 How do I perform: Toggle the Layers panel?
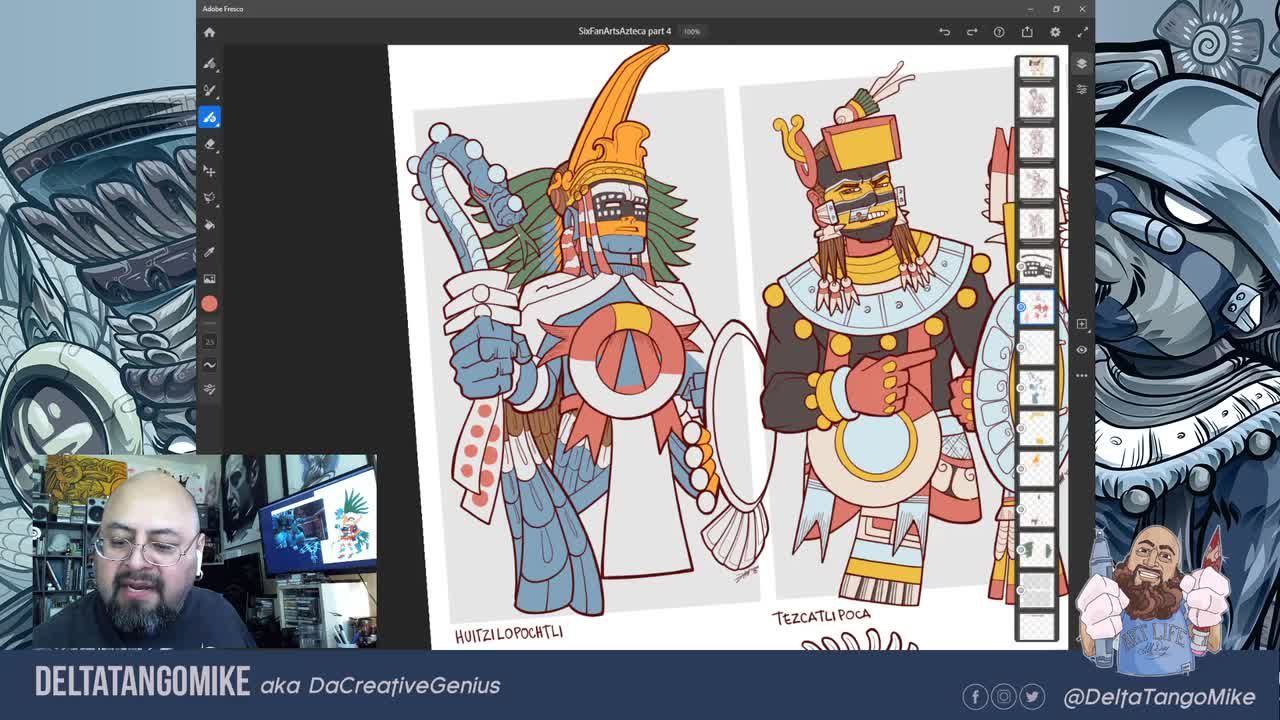[x=1081, y=63]
